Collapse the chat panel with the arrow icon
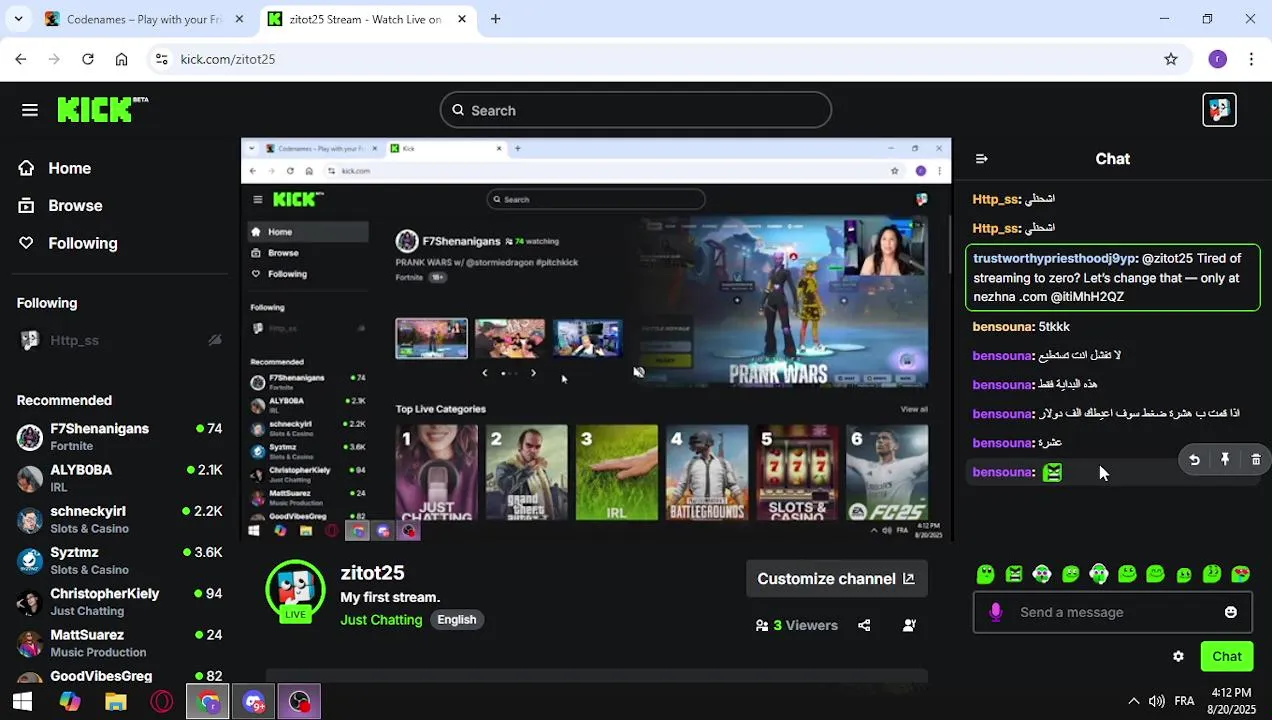Image resolution: width=1272 pixels, height=720 pixels. (981, 159)
